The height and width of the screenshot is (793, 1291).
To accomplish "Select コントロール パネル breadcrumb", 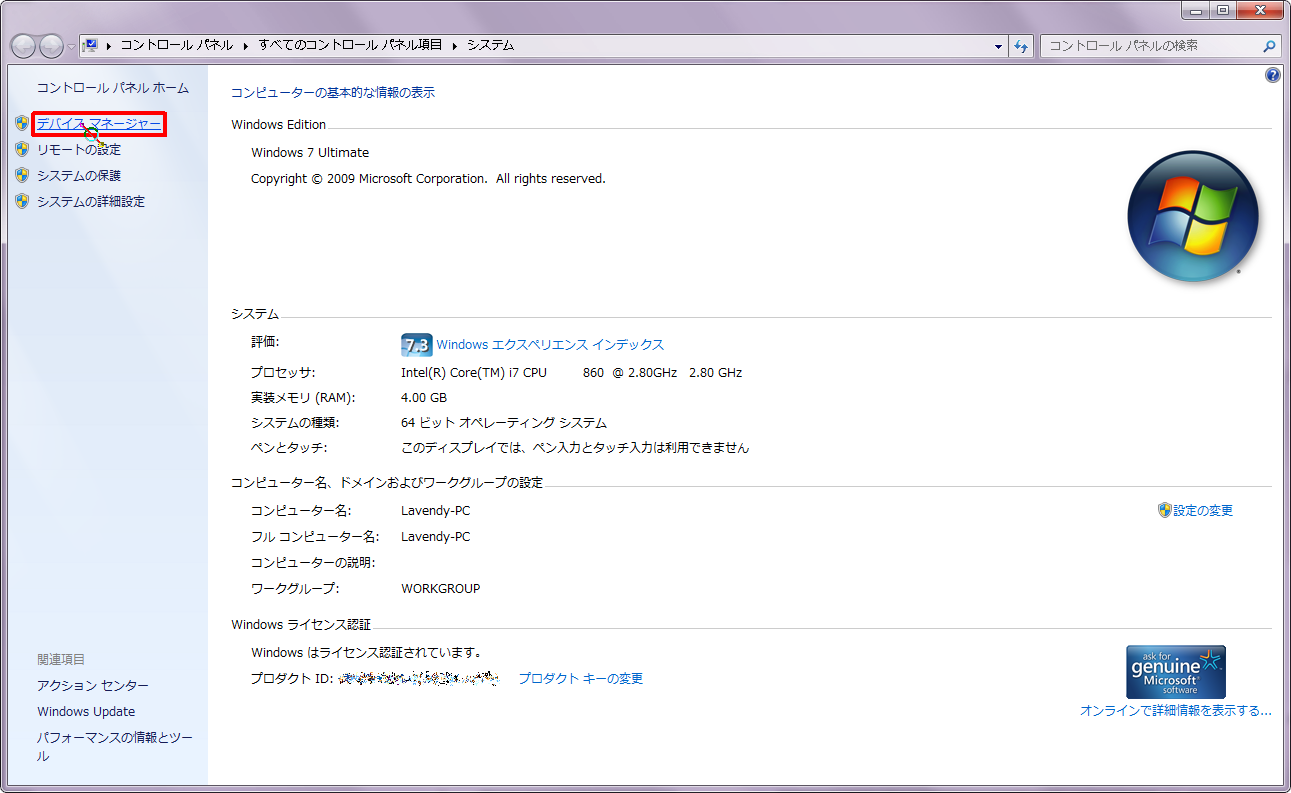I will pos(177,45).
